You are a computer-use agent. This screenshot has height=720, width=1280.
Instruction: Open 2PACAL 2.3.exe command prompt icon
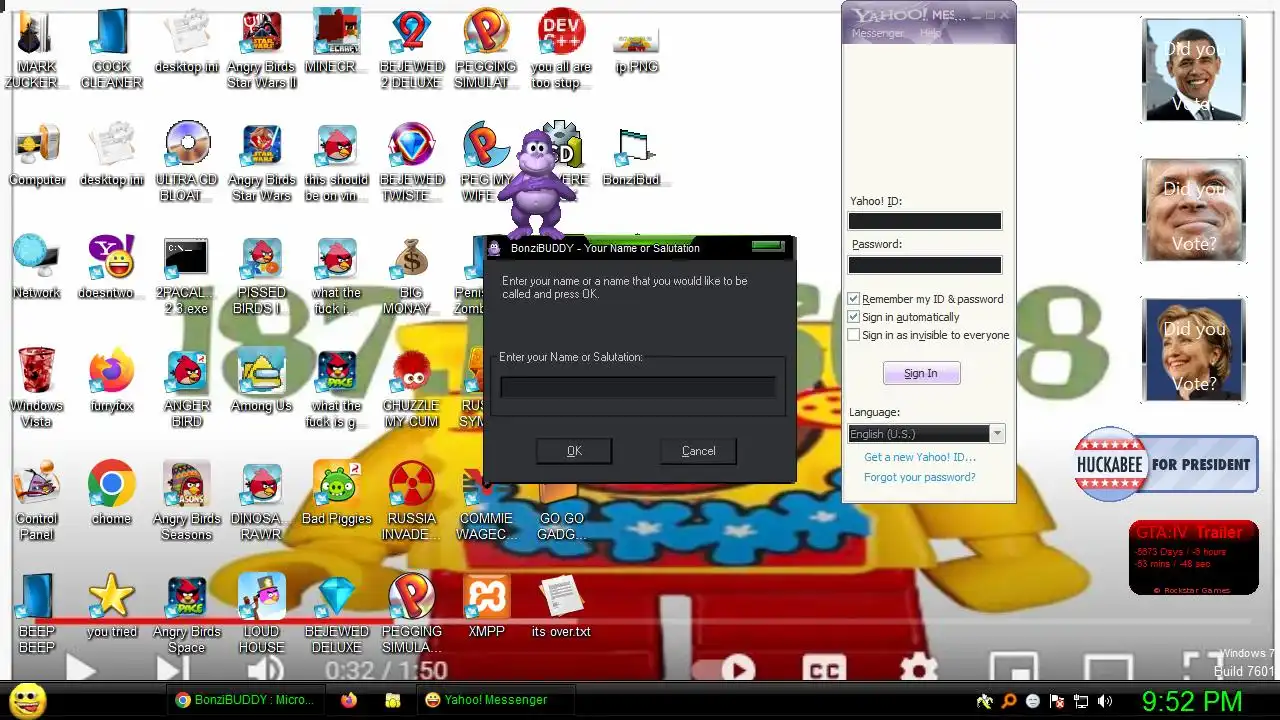click(187, 273)
